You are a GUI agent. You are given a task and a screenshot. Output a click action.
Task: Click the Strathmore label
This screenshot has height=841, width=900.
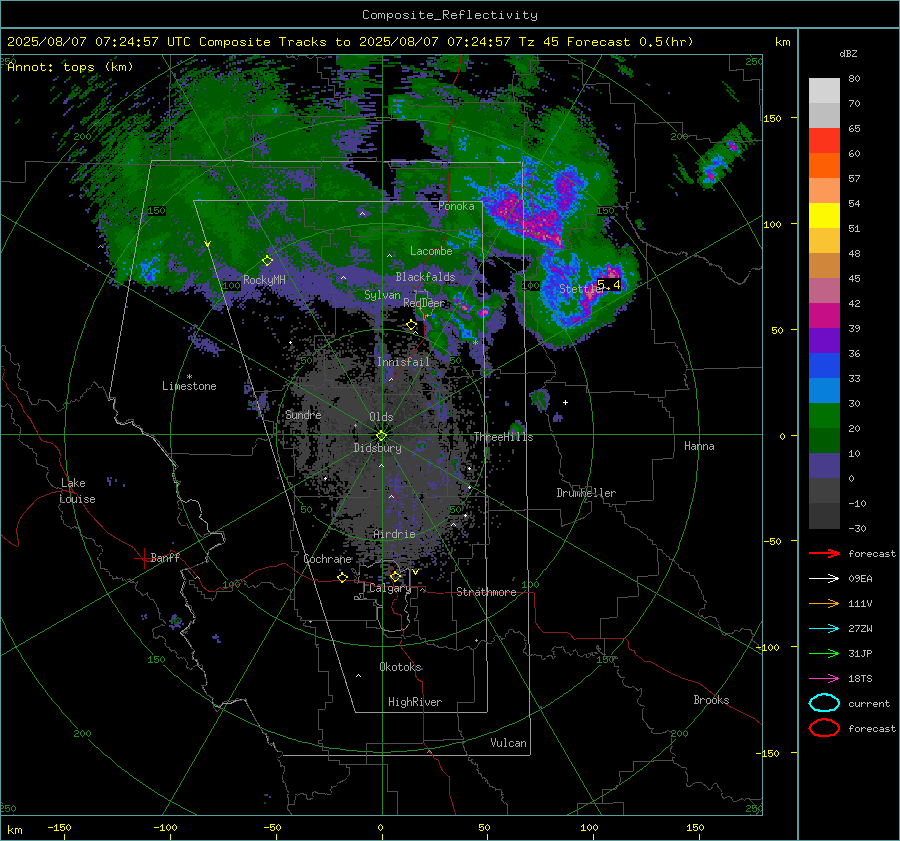coord(486,592)
